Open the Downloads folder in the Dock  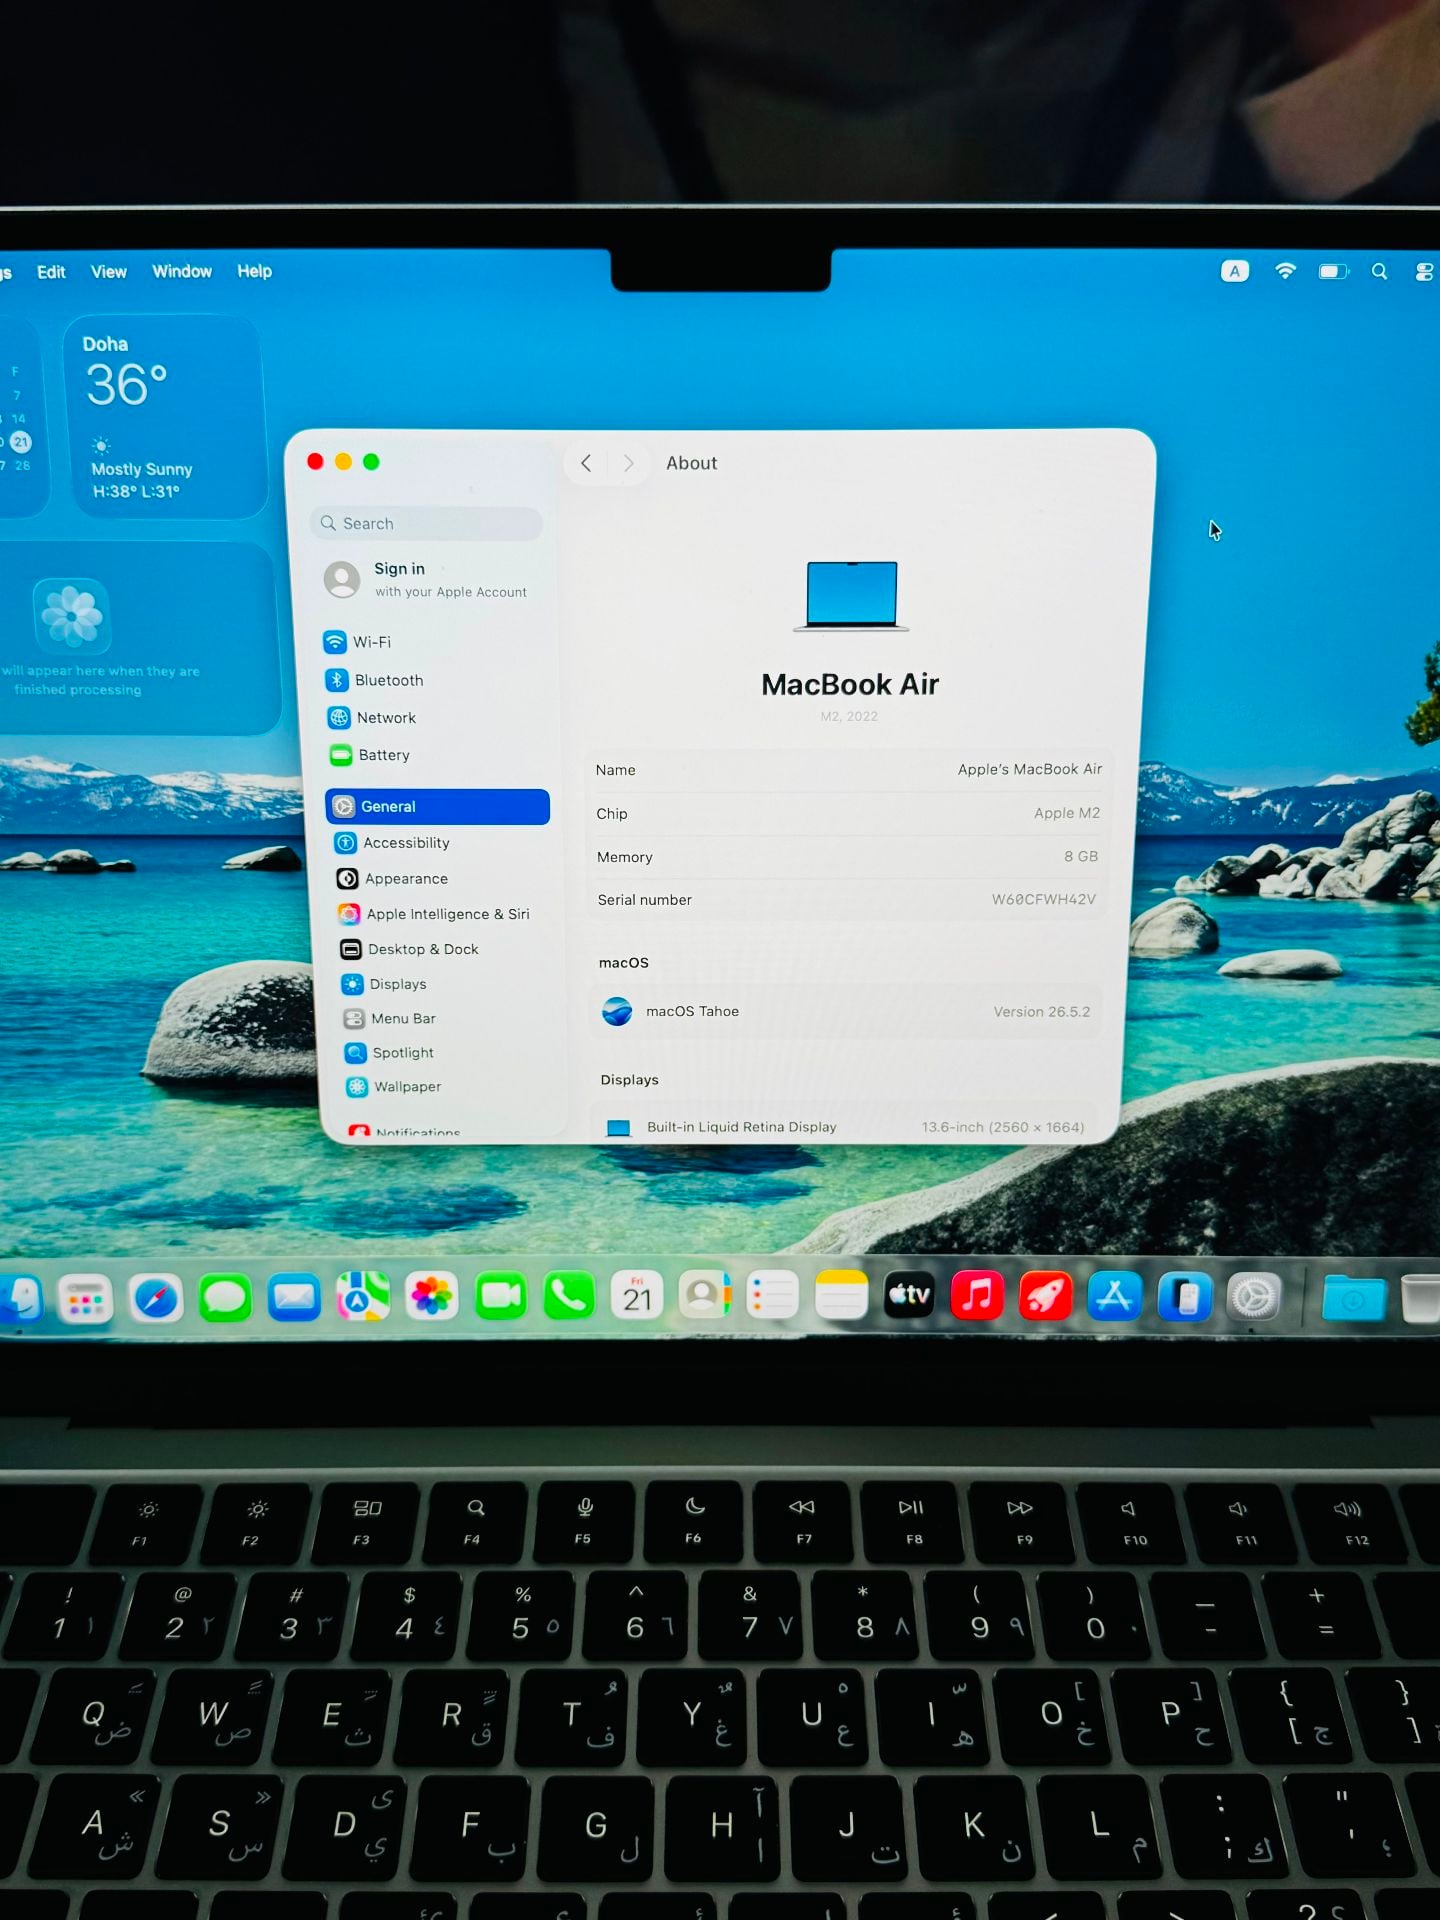point(1354,1299)
